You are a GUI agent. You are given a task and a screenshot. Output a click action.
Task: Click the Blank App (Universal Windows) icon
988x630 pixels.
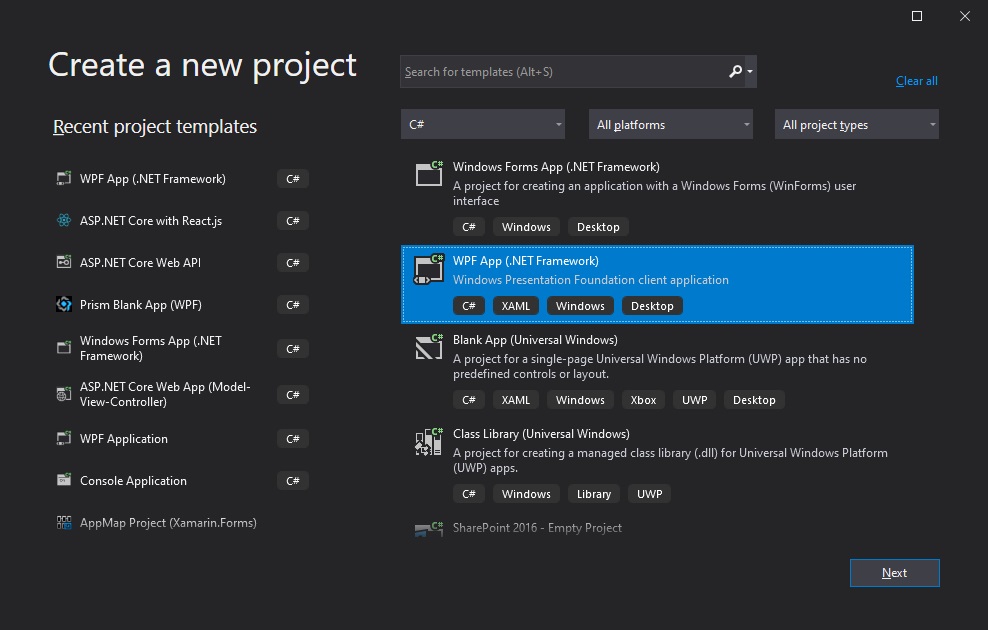(x=429, y=347)
